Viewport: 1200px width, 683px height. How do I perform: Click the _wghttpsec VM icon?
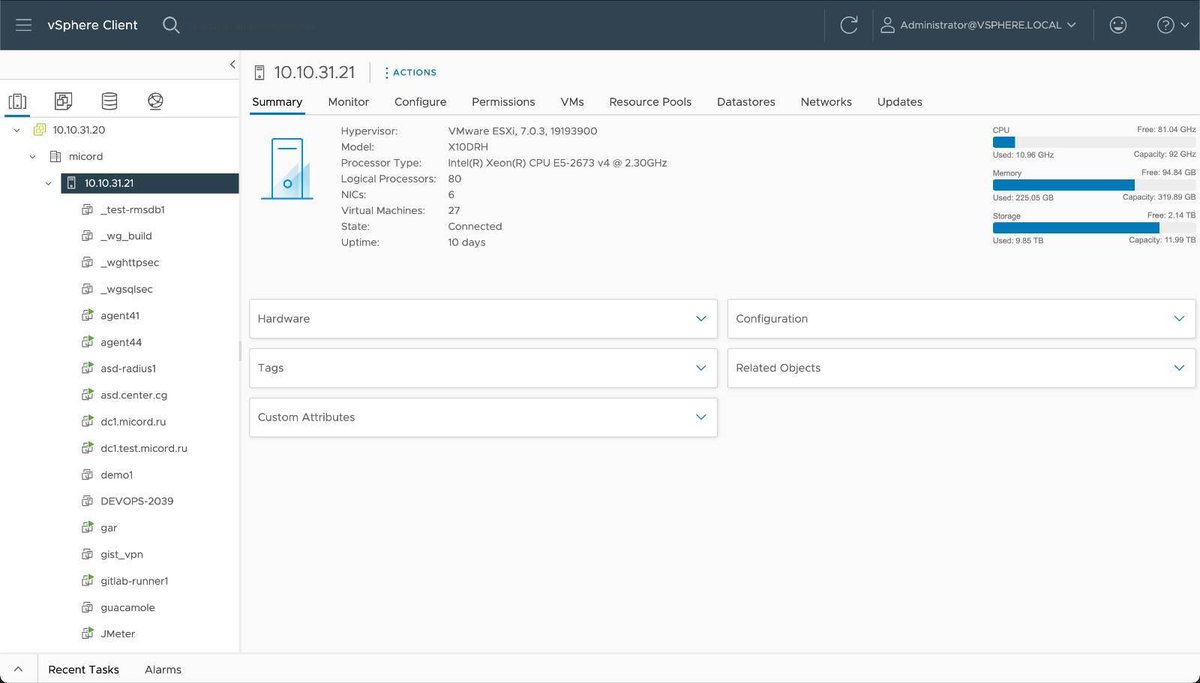click(87, 263)
